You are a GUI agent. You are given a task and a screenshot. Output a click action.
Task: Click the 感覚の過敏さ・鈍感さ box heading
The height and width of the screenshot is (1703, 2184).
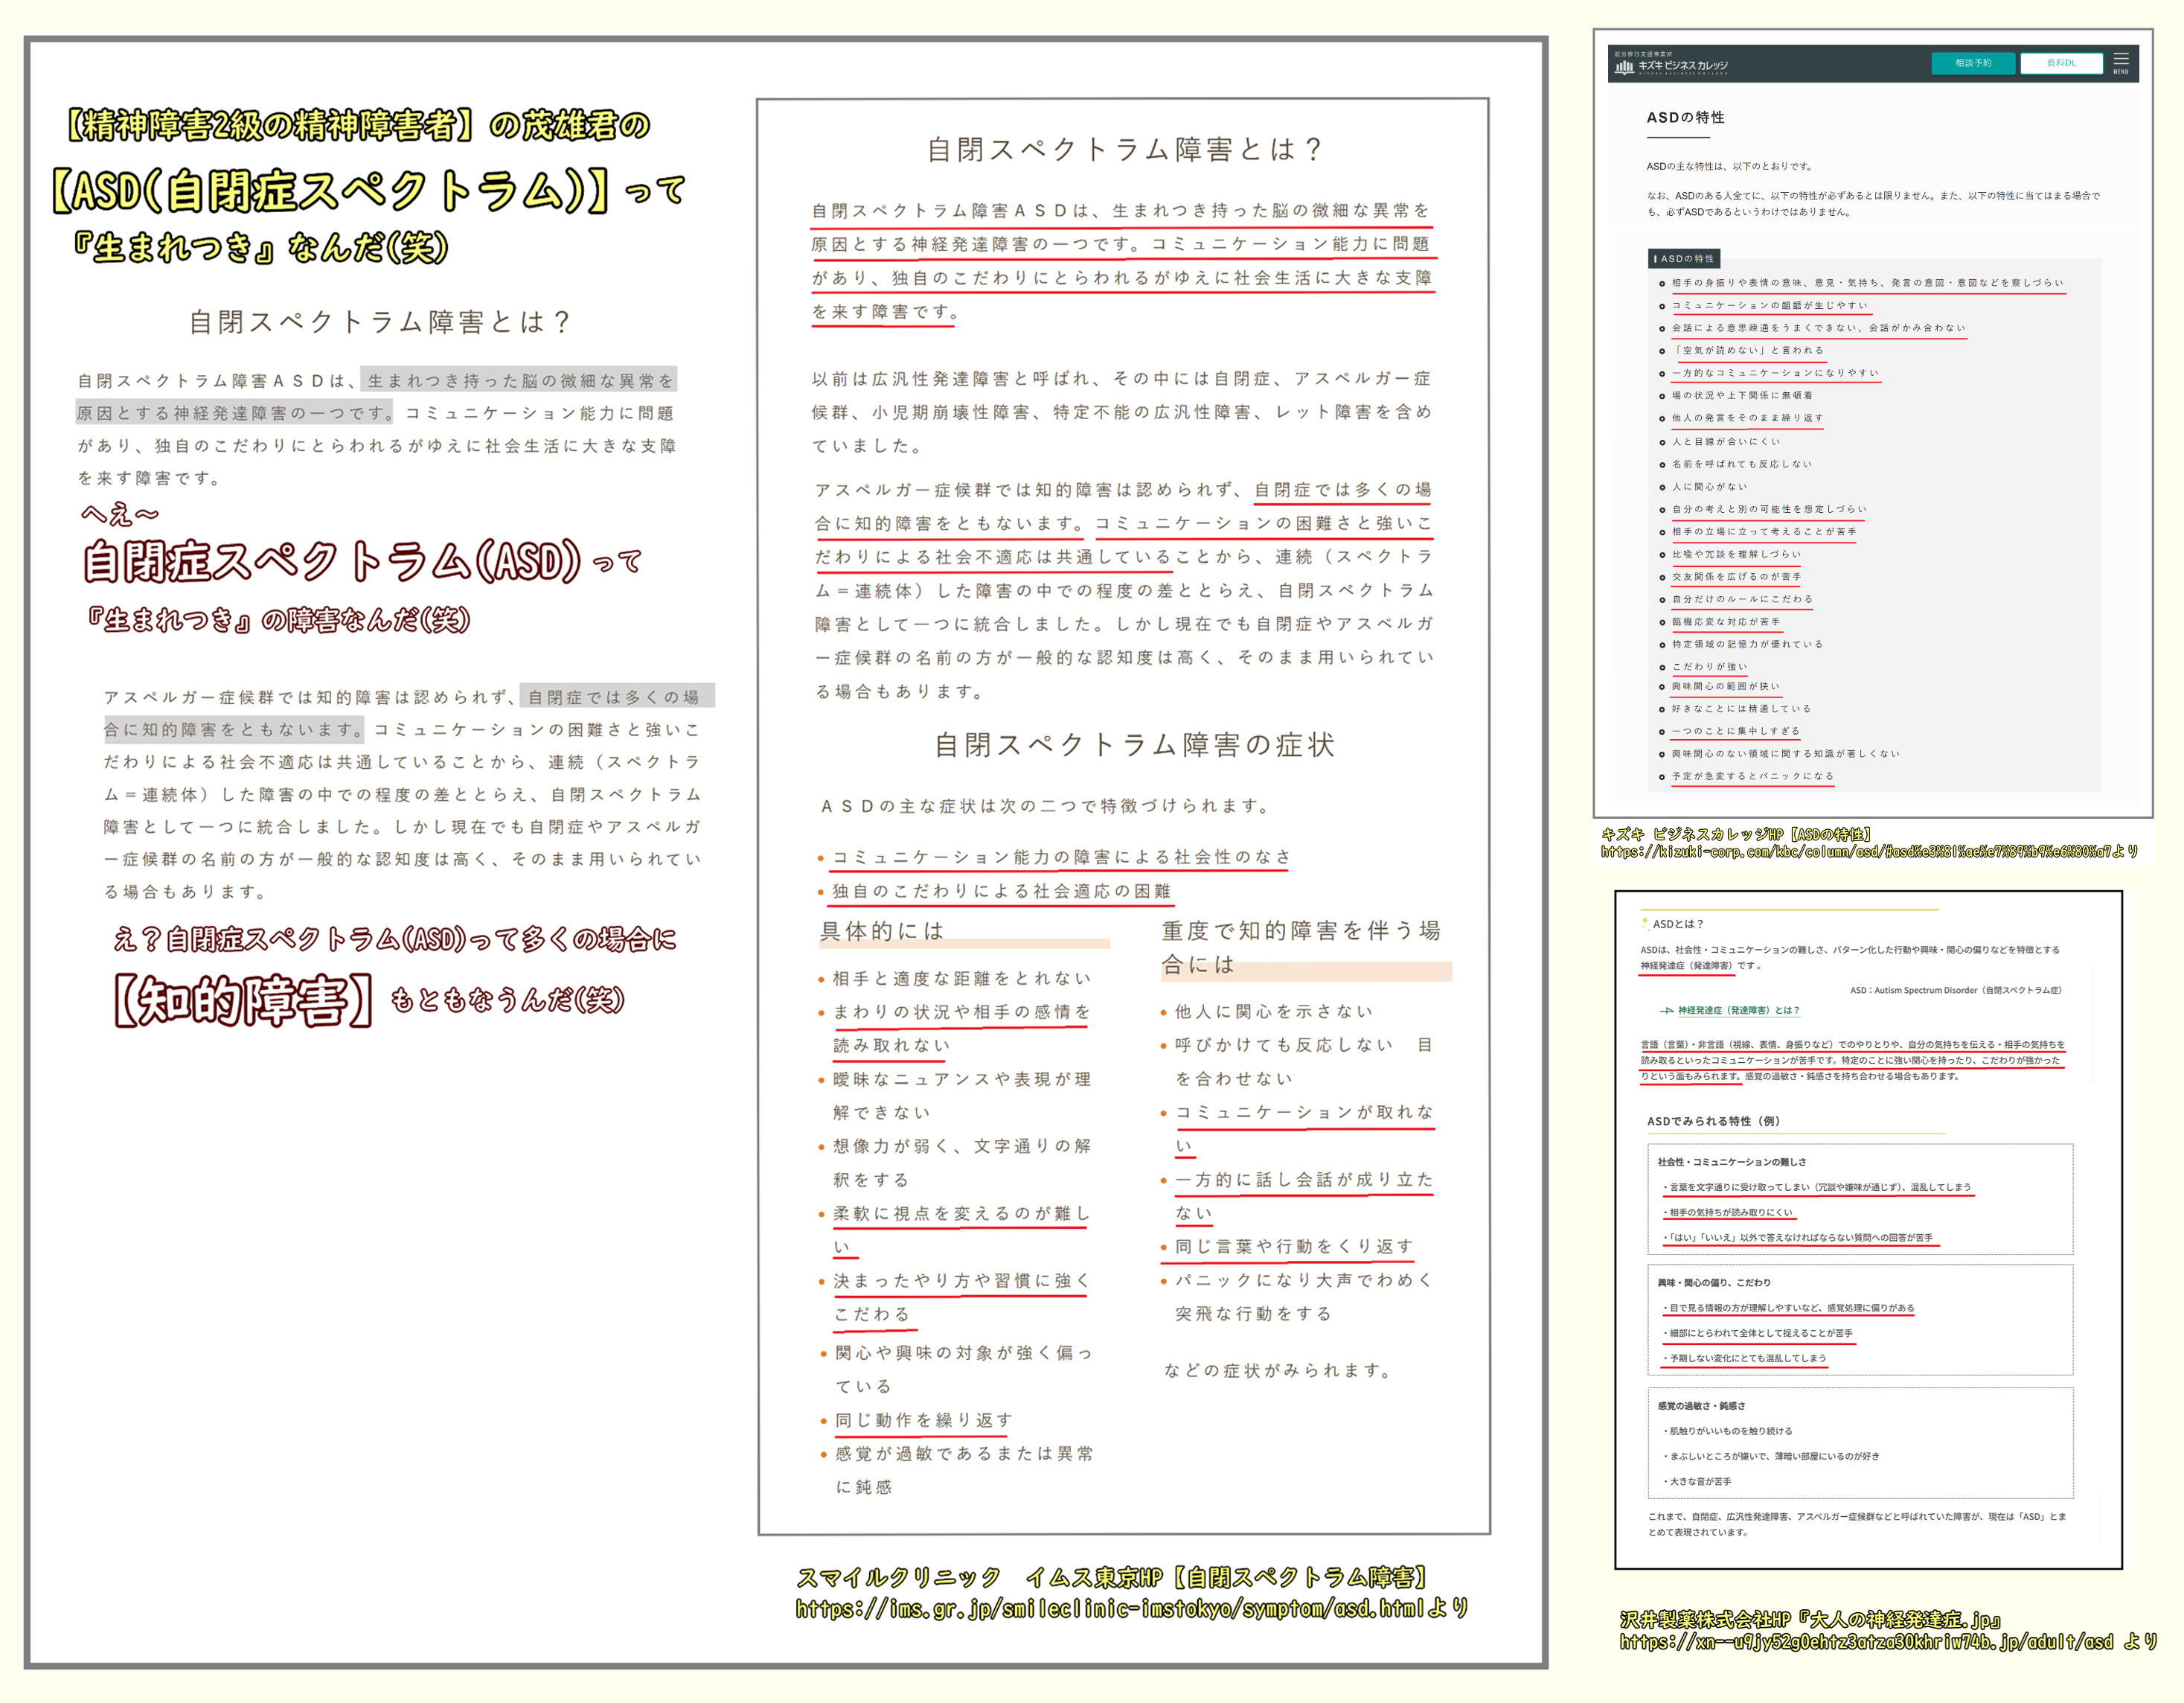point(1701,1406)
